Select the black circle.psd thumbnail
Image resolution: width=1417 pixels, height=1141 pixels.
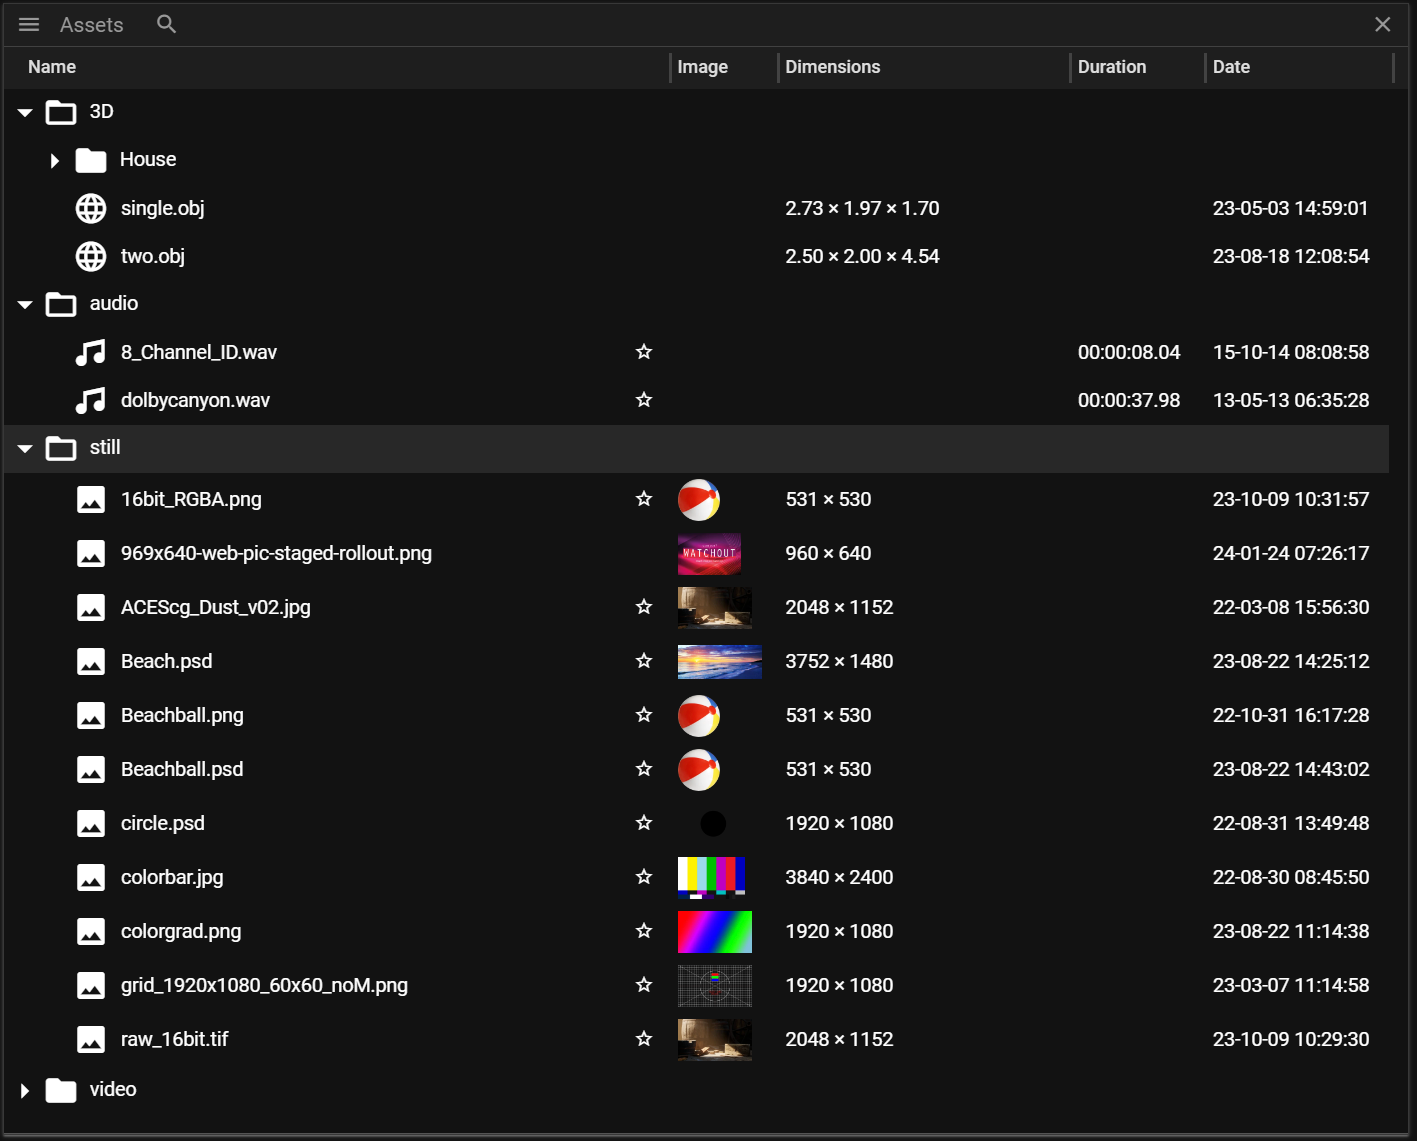click(x=713, y=824)
